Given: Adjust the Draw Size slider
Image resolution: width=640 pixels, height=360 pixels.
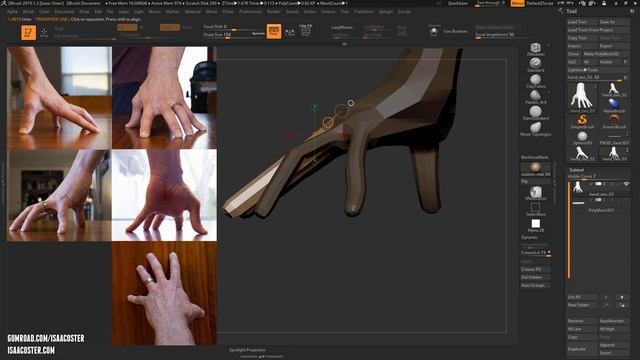Looking at the screenshot, I should tap(233, 35).
